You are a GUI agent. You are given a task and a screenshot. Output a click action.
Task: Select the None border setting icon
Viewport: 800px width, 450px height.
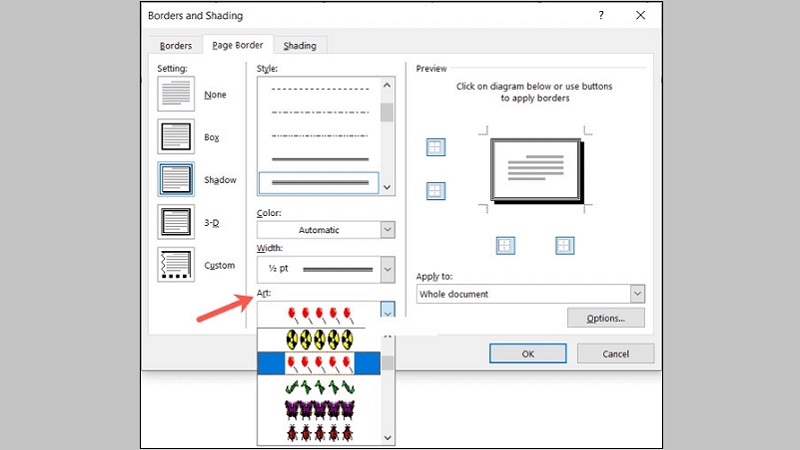176,95
